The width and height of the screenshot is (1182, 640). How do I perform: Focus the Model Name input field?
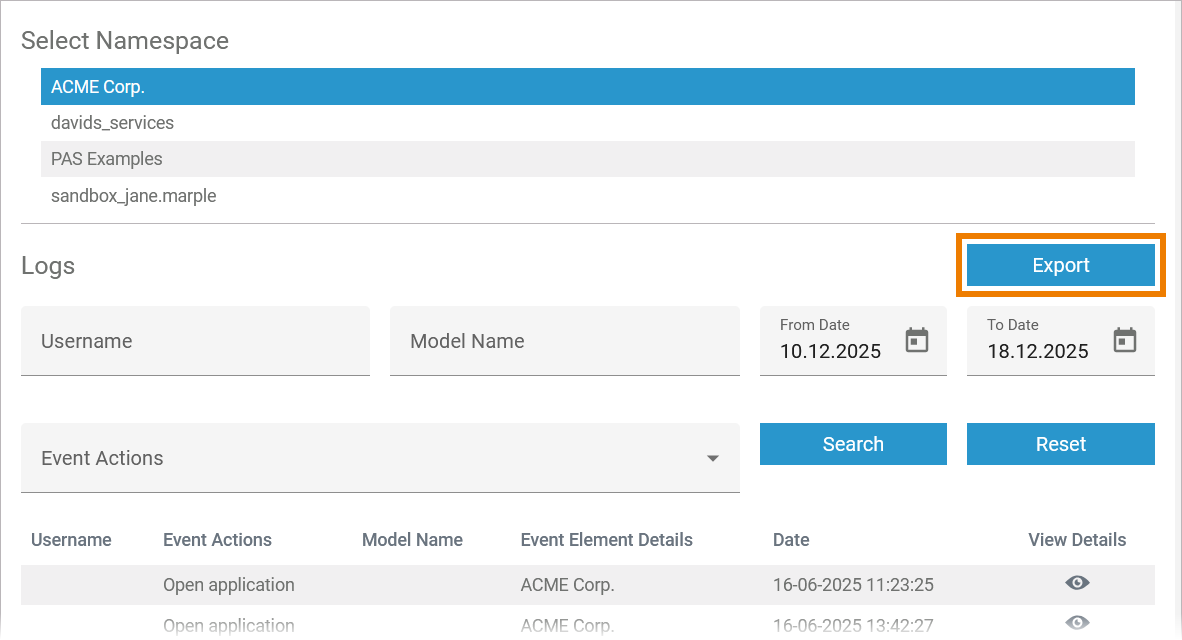564,341
